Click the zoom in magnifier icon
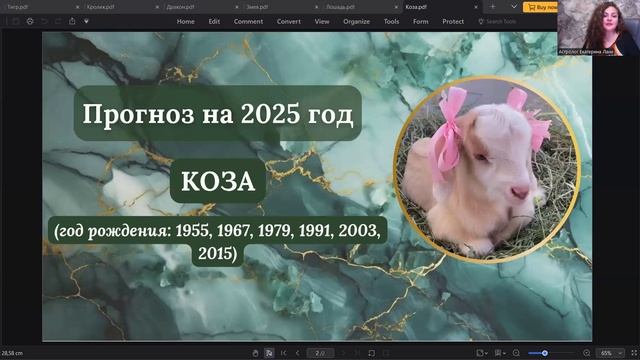Image resolution: width=640 pixels, height=360 pixels. pyautogui.click(x=587, y=353)
